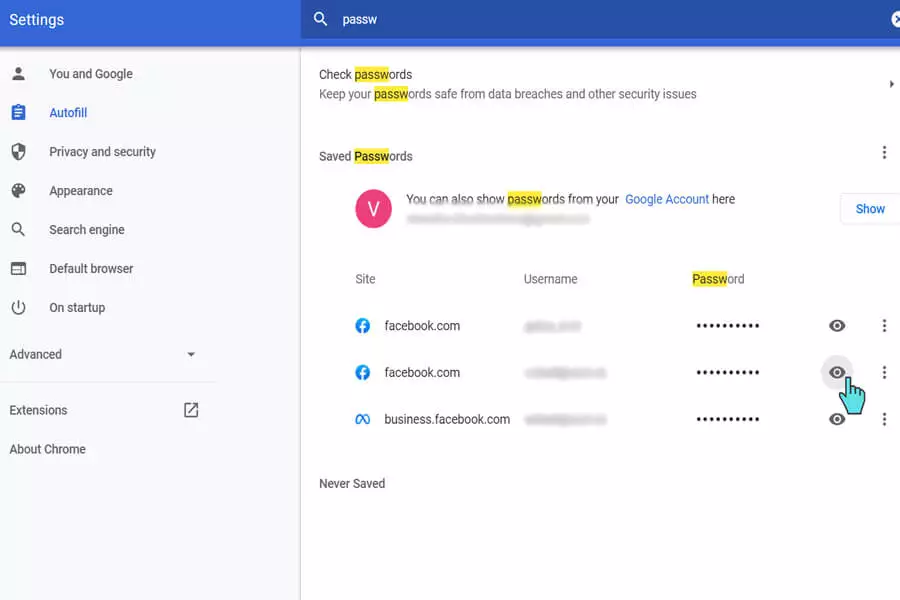Viewport: 900px width, 600px height.
Task: Clear the settings search with the X button
Action: tap(895, 20)
